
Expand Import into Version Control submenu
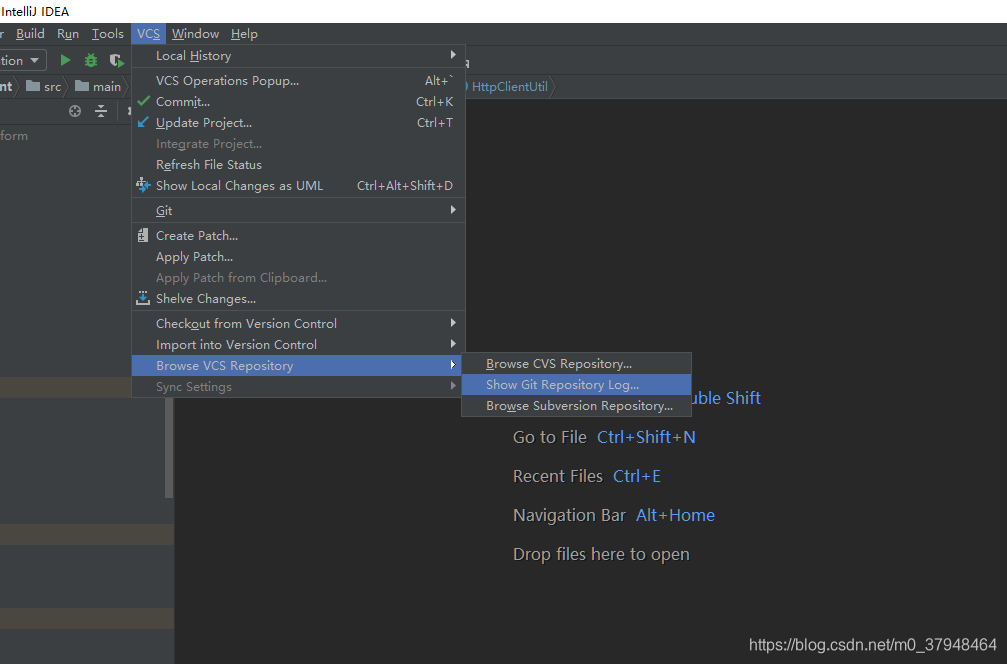point(298,345)
